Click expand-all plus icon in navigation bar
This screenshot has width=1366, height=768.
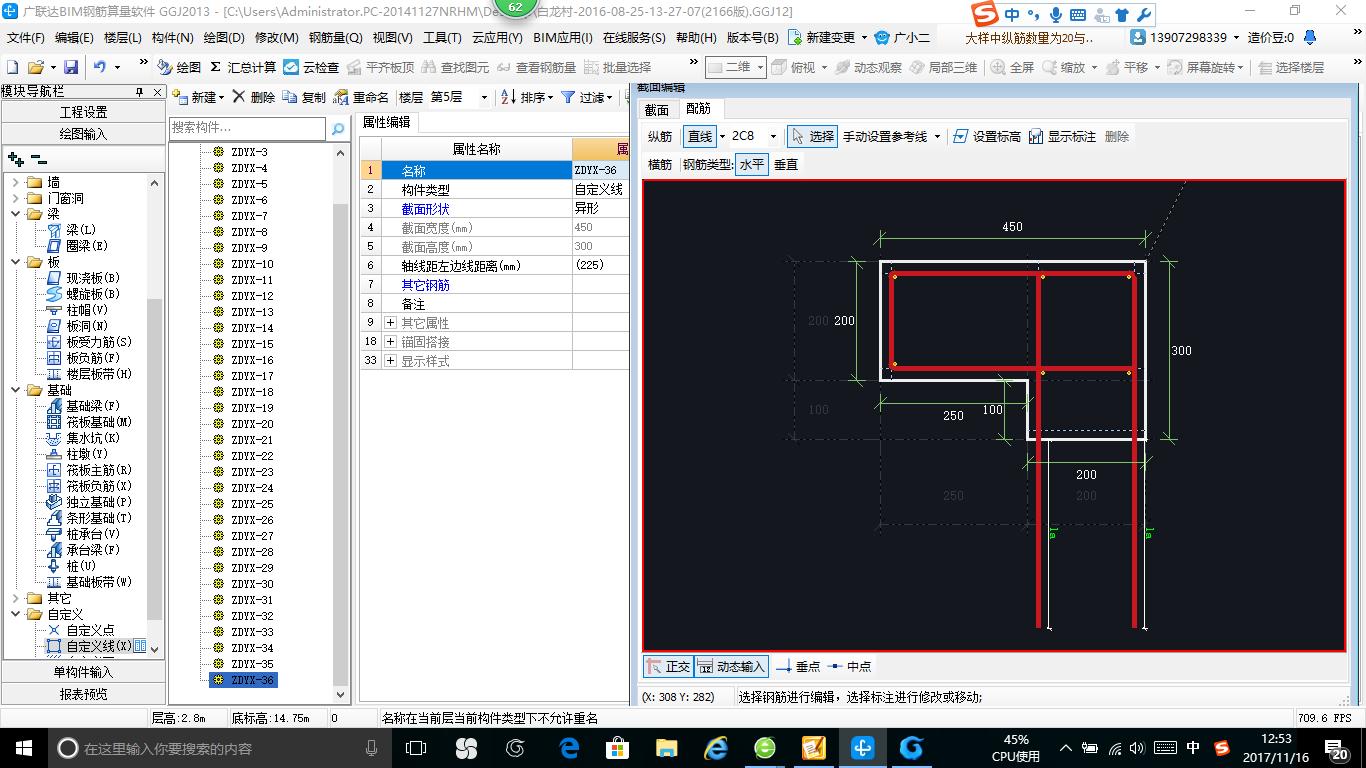[16, 158]
